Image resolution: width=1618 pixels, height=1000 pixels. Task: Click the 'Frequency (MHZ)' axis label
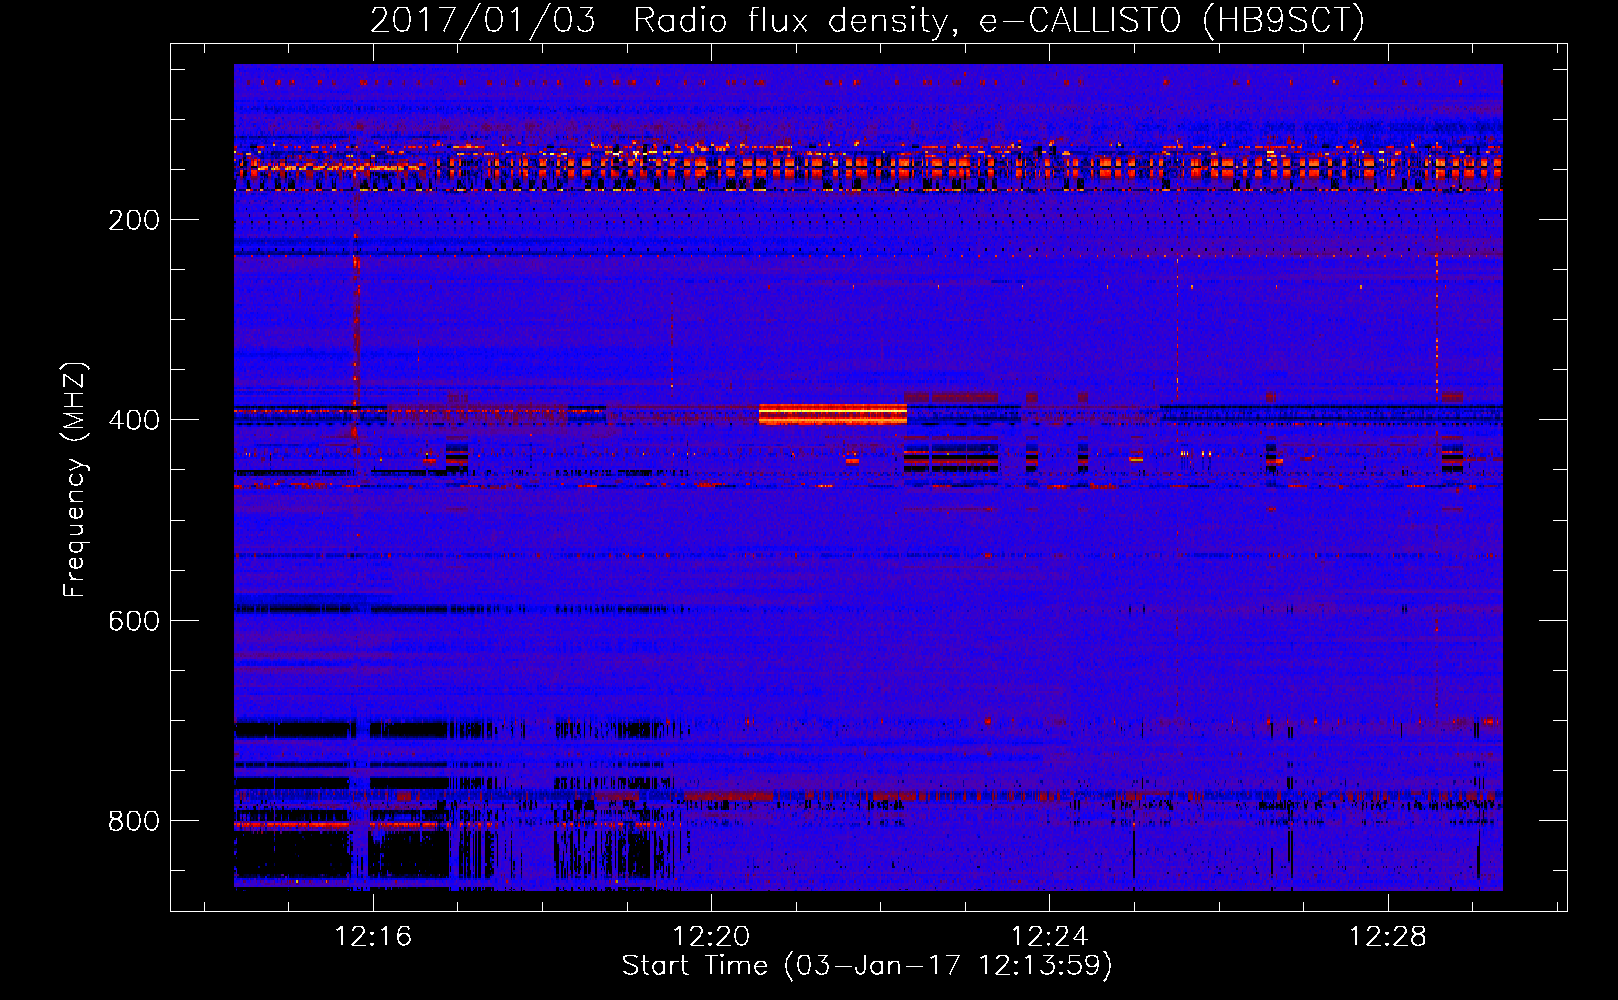(75, 480)
